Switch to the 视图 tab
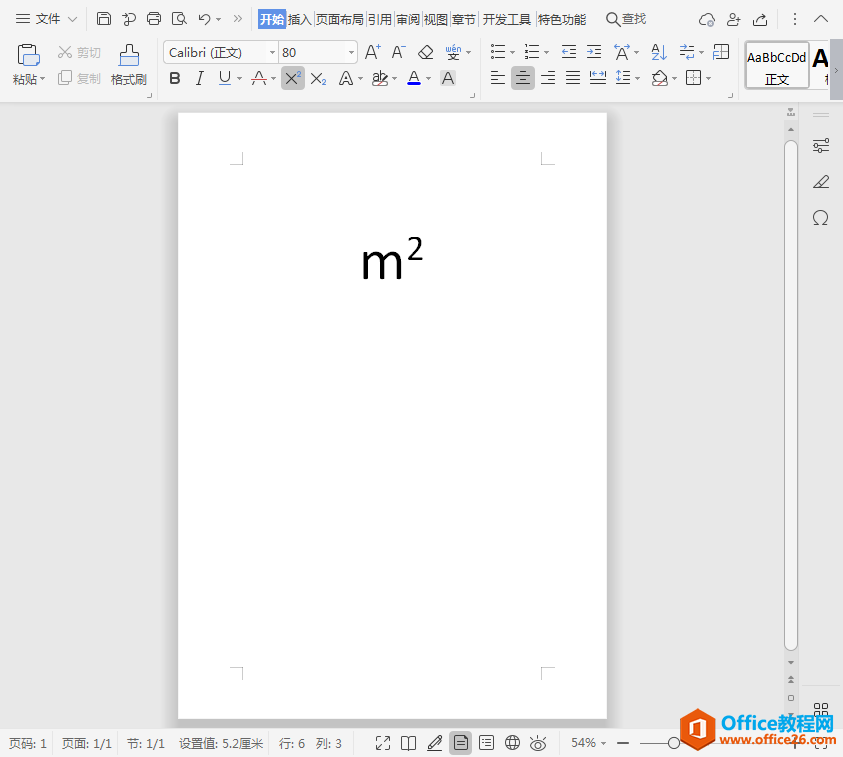Screen dimensions: 843x757 [435, 19]
